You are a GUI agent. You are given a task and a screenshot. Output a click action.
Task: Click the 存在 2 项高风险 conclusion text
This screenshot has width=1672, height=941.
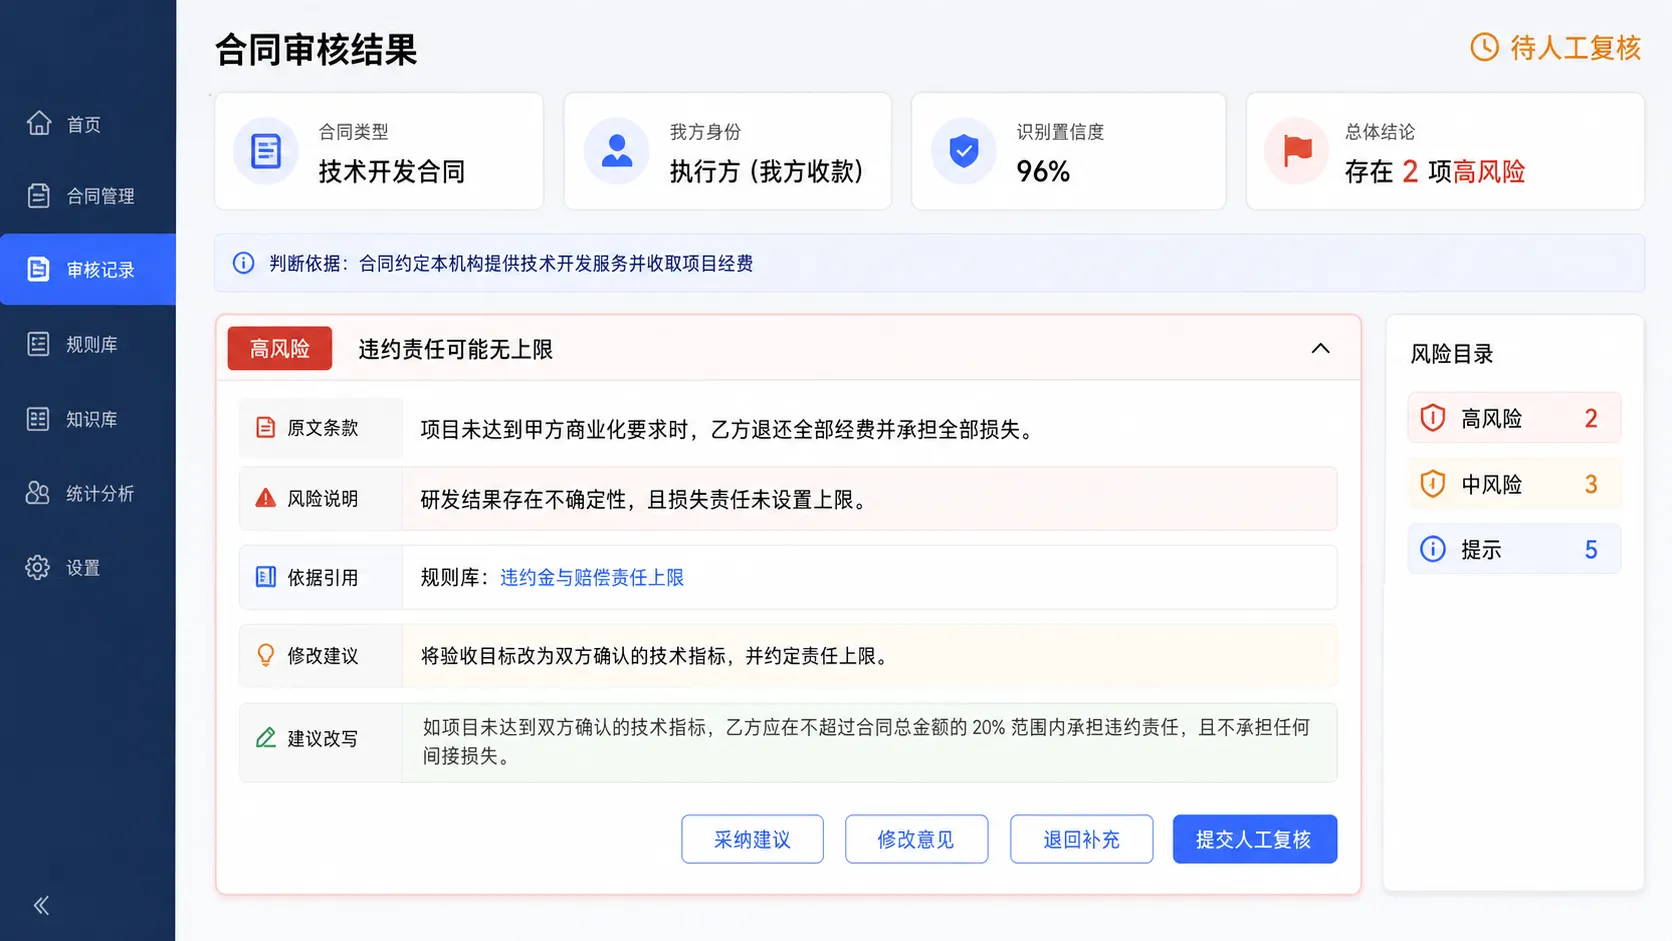1435,171
